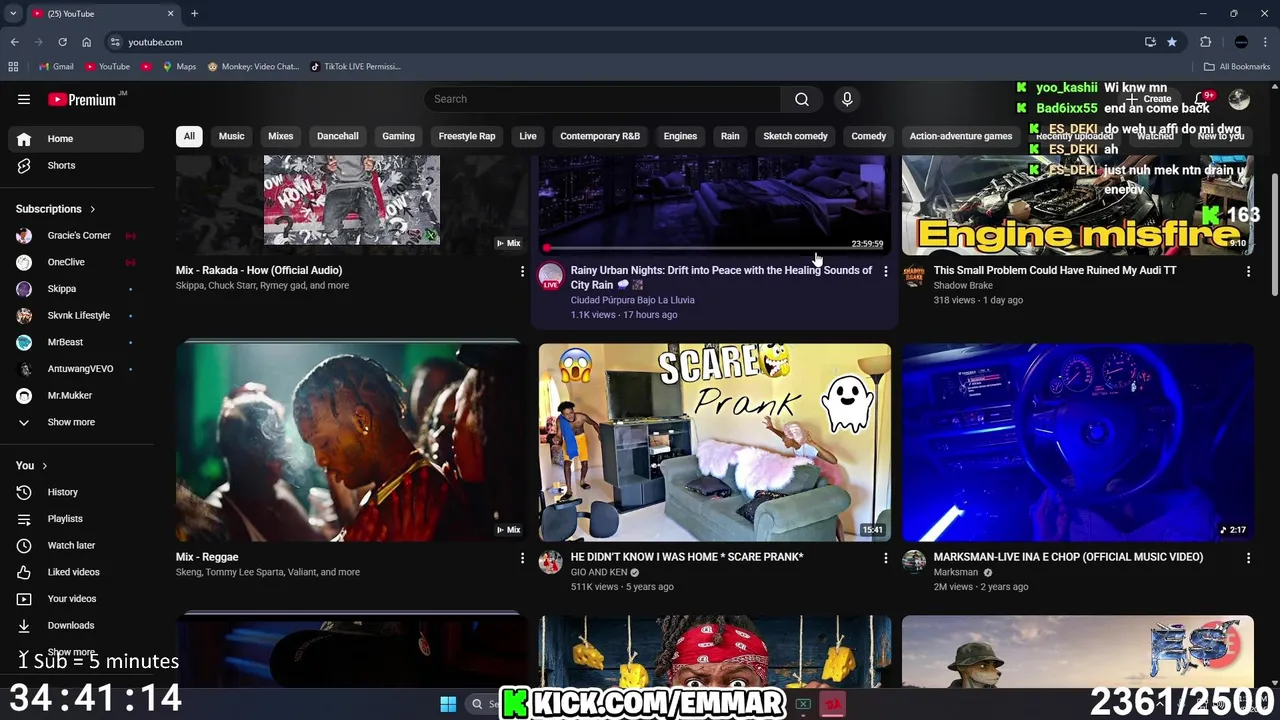The width and height of the screenshot is (1280, 720).
Task: Open Your videos page
Action: pyautogui.click(x=78, y=599)
